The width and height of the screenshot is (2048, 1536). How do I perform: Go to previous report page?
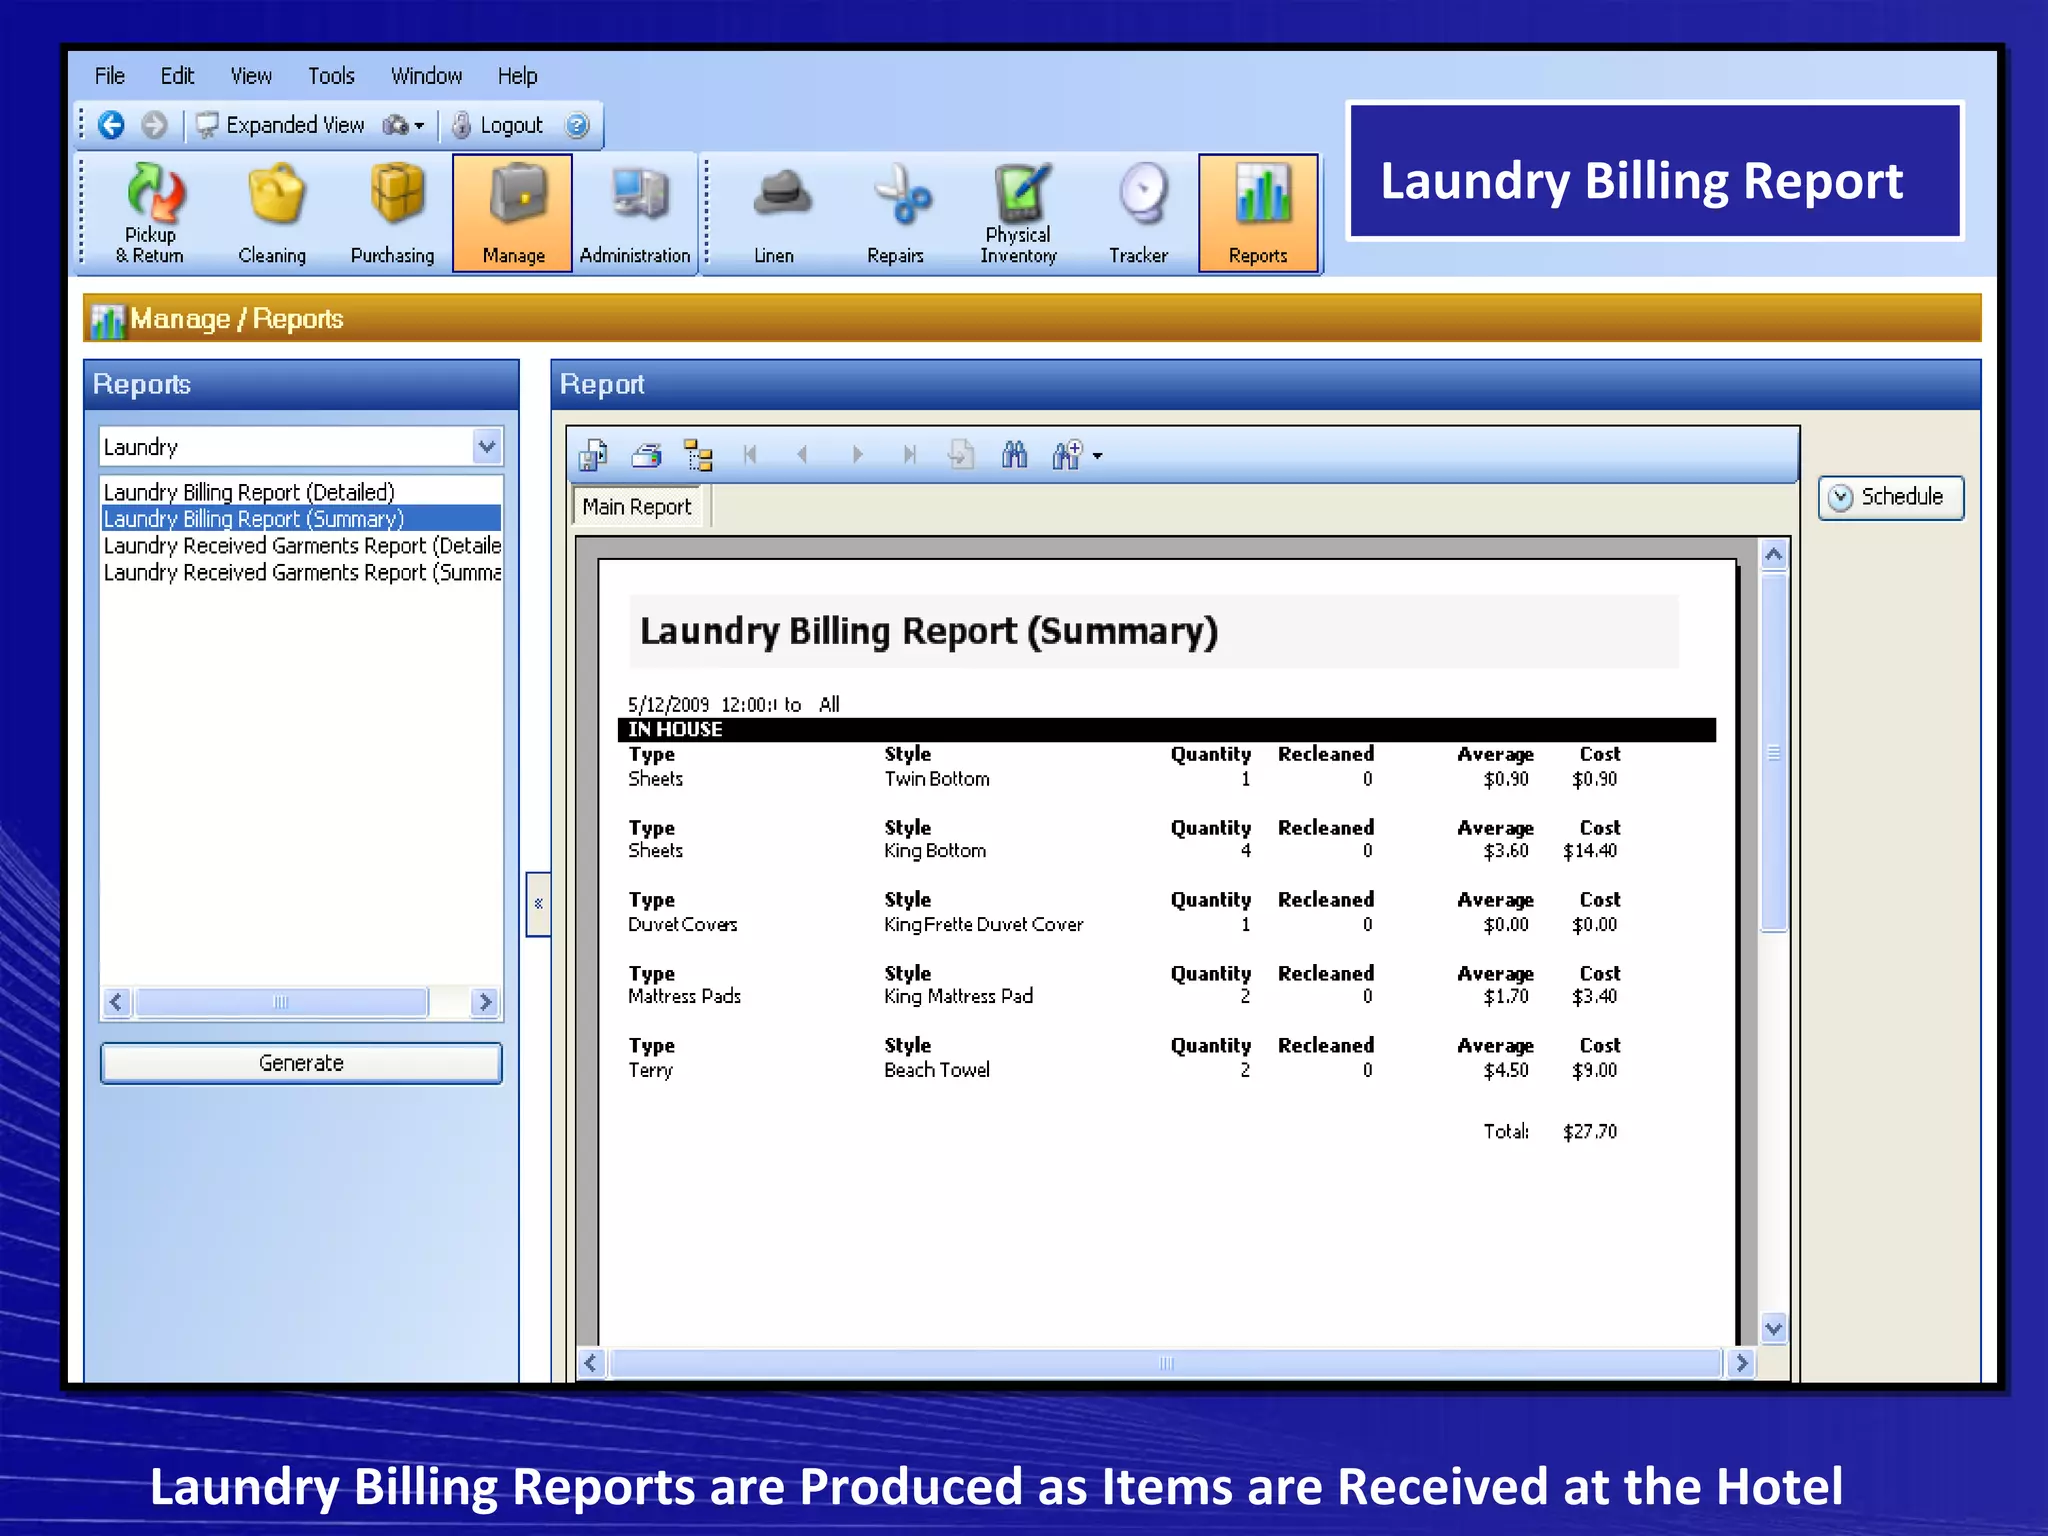tap(802, 455)
